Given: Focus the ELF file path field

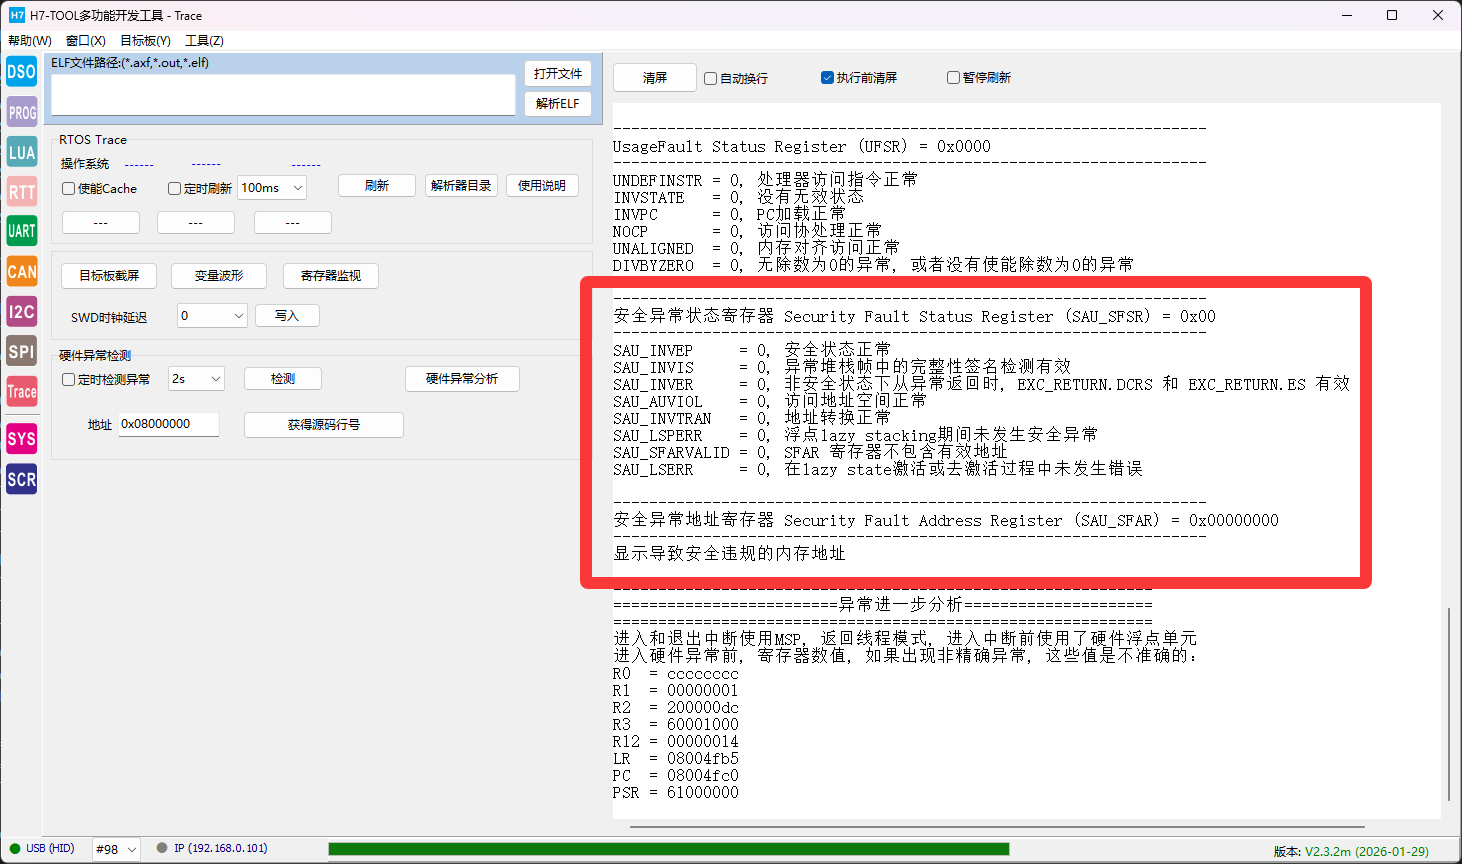Looking at the screenshot, I should click(x=283, y=95).
